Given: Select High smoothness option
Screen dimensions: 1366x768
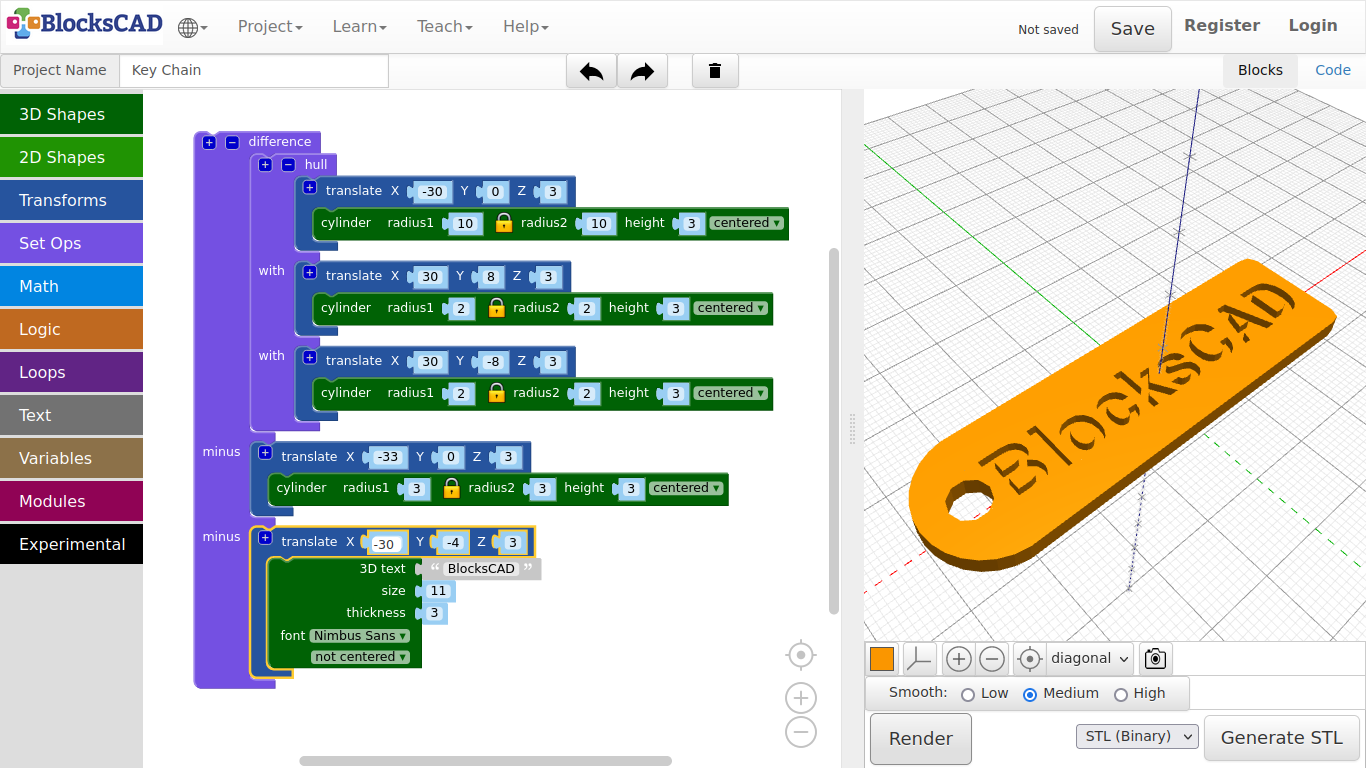Looking at the screenshot, I should pyautogui.click(x=1121, y=694).
